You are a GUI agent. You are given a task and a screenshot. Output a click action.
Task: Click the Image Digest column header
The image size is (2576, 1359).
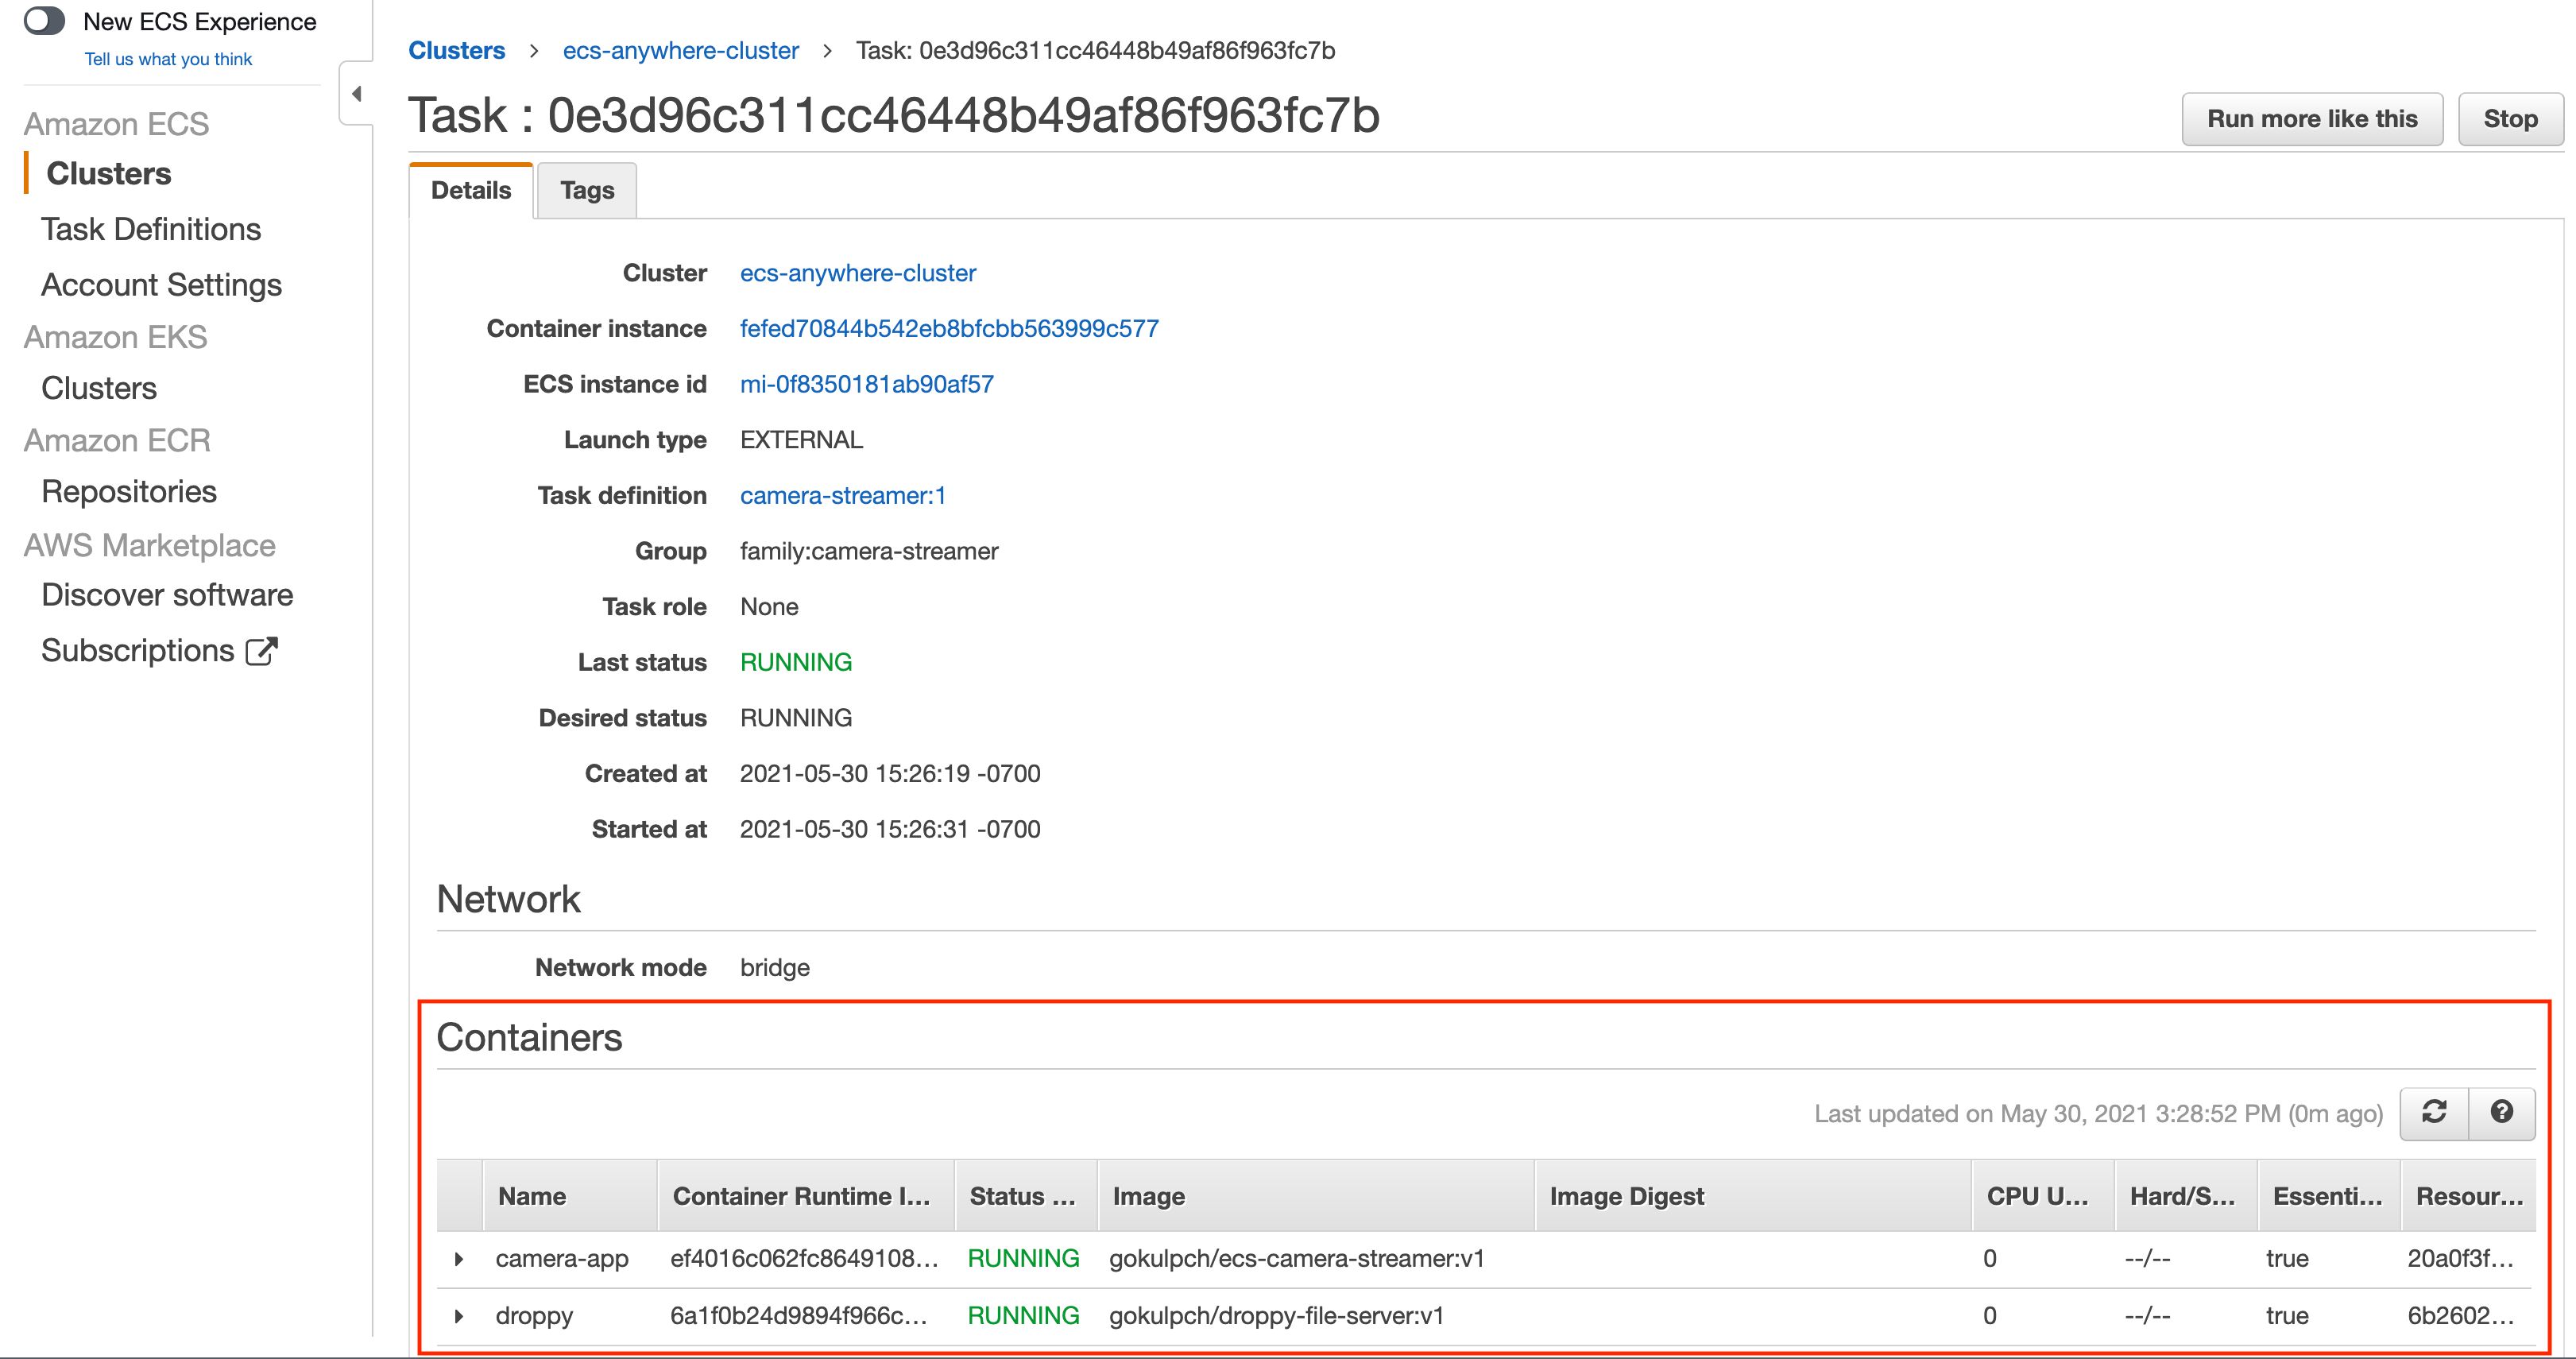(1626, 1197)
